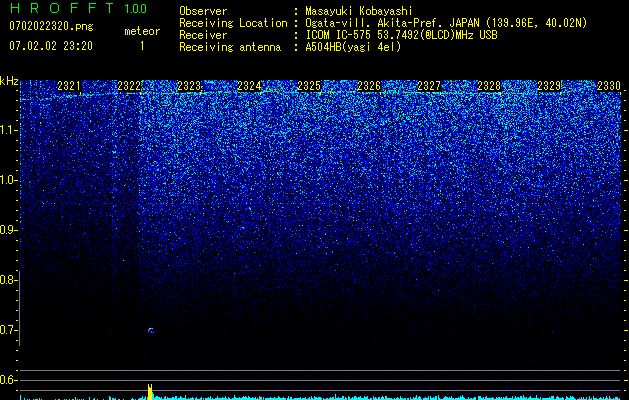Click the meteor label
Viewport: 629px width, 400px height.
tap(142, 31)
